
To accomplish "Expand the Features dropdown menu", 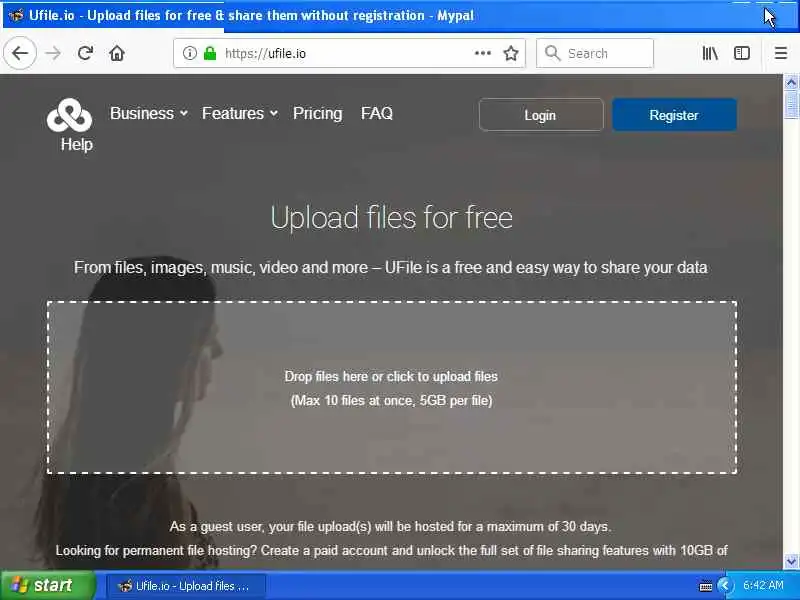I will coord(240,113).
